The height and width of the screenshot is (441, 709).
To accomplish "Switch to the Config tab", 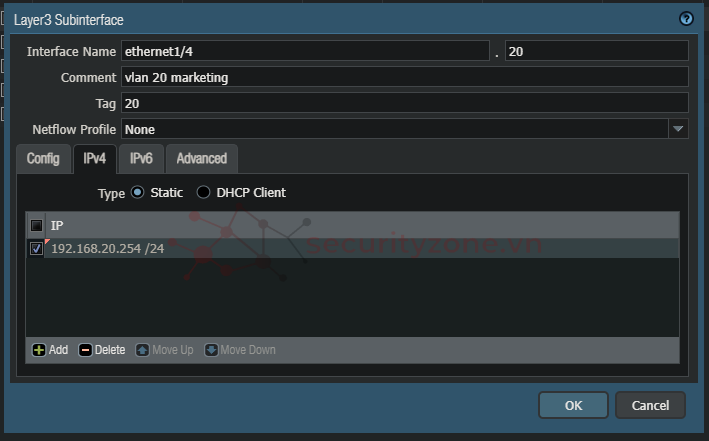I will pos(43,158).
